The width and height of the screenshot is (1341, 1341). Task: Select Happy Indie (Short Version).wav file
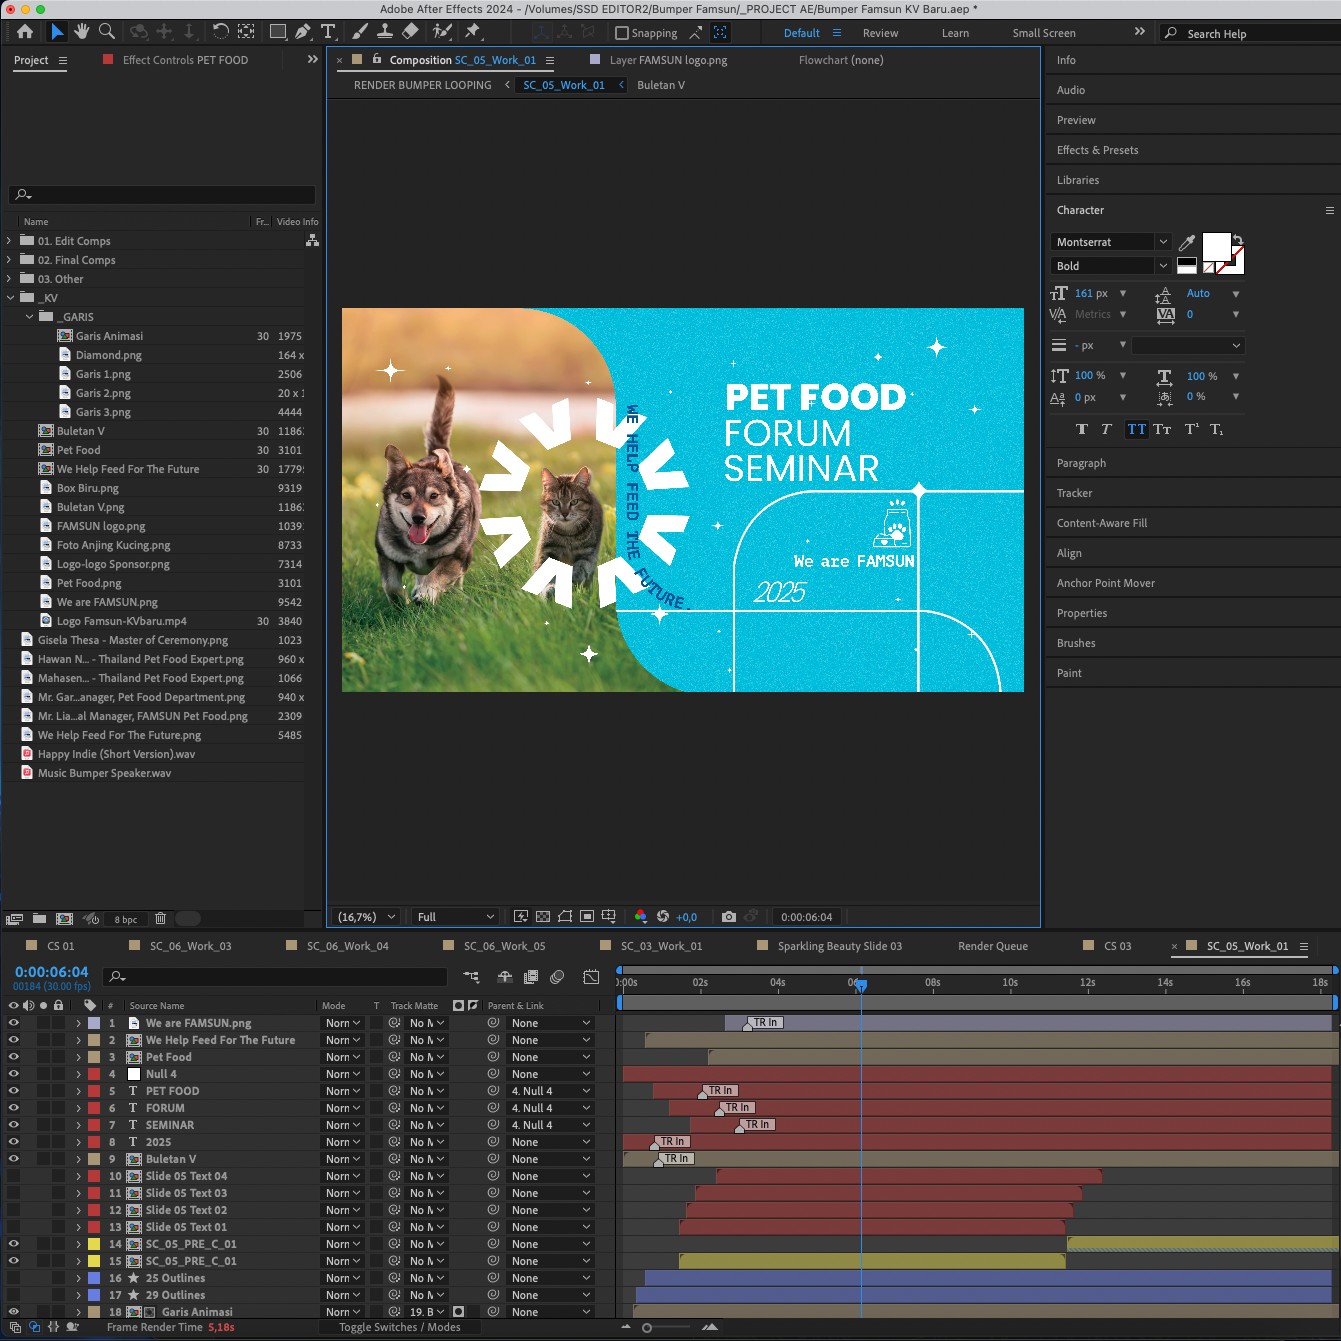116,754
